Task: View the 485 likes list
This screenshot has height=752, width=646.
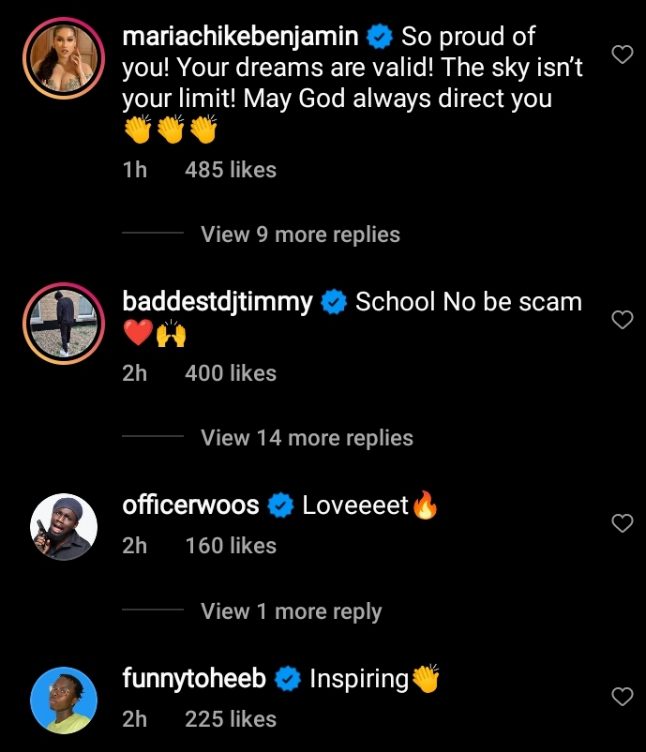Action: (x=230, y=170)
